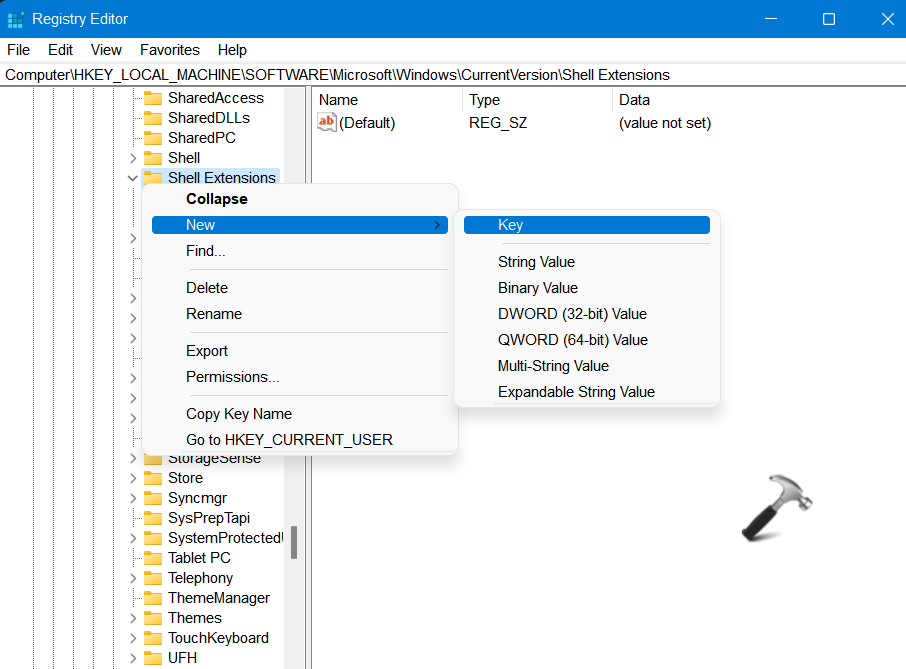Click the Store folder icon

pos(152,478)
